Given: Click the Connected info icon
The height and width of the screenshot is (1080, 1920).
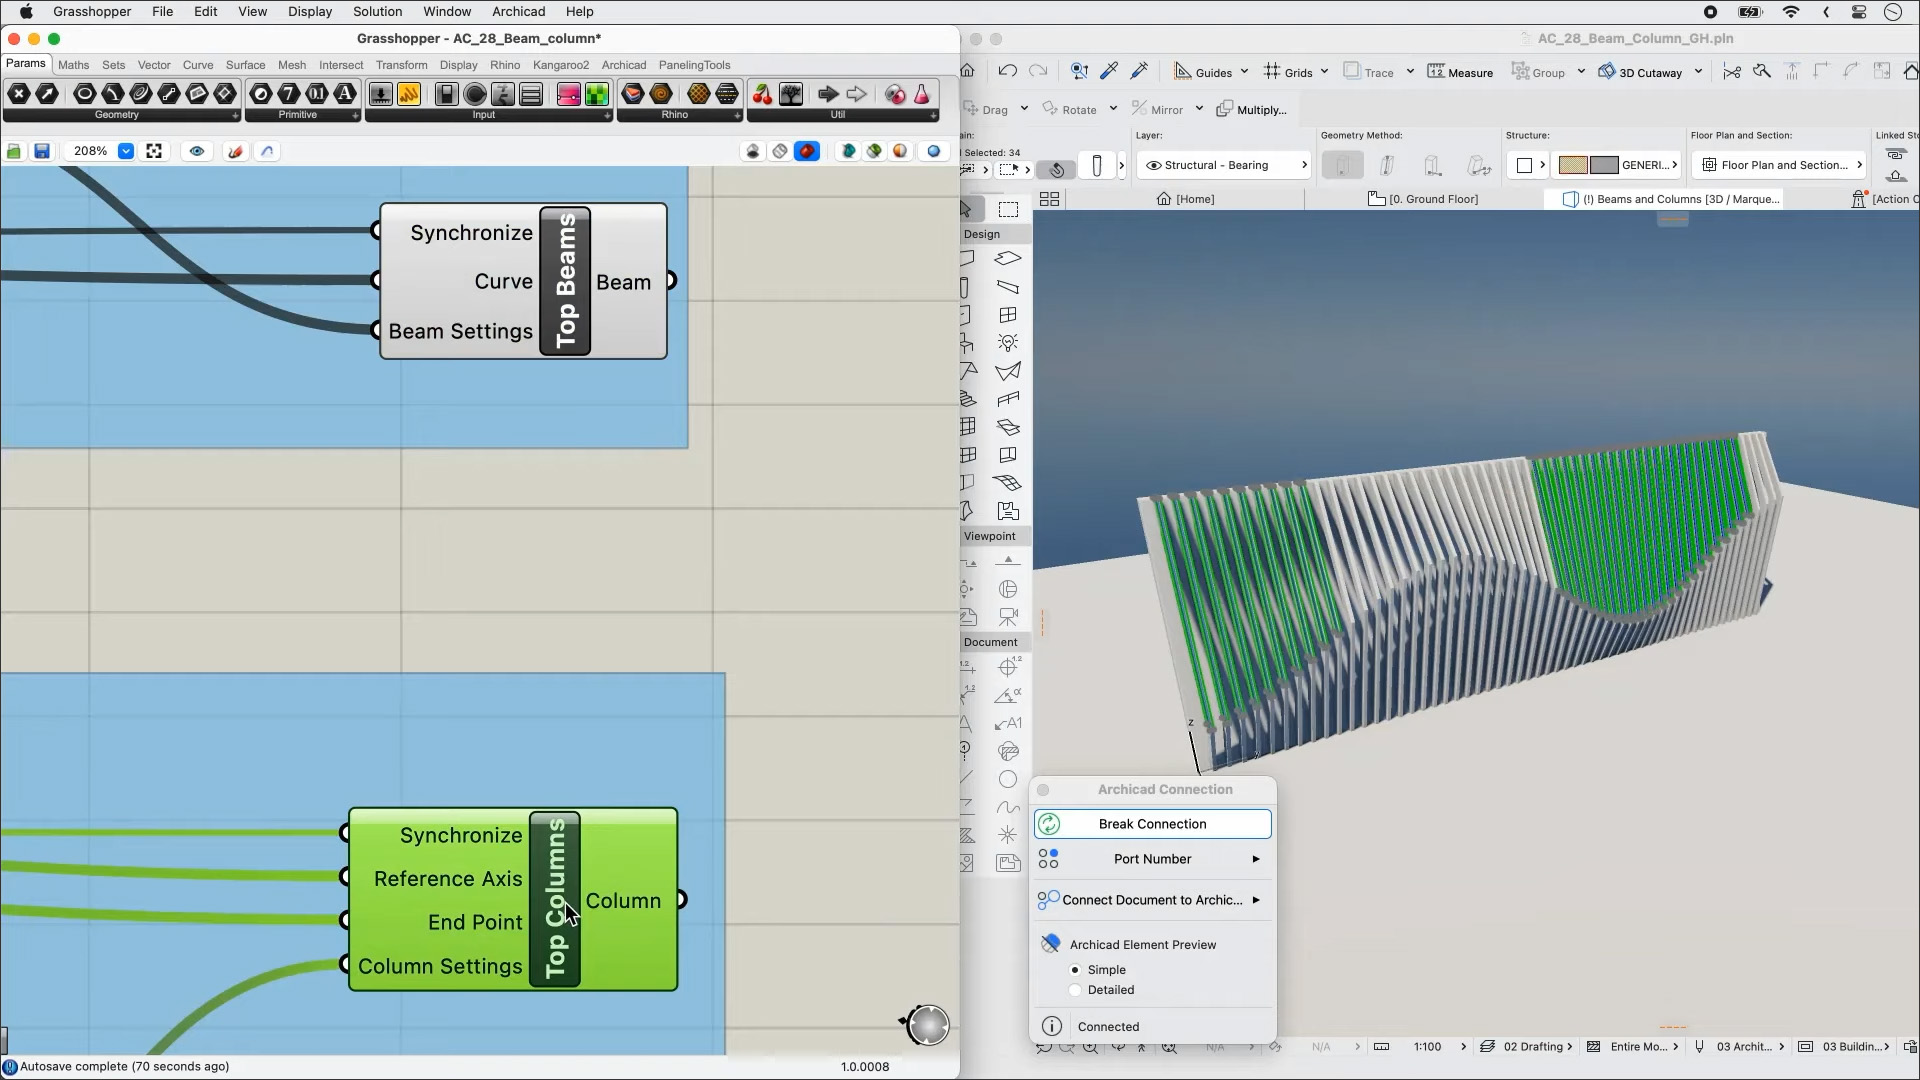Looking at the screenshot, I should click(1052, 1027).
